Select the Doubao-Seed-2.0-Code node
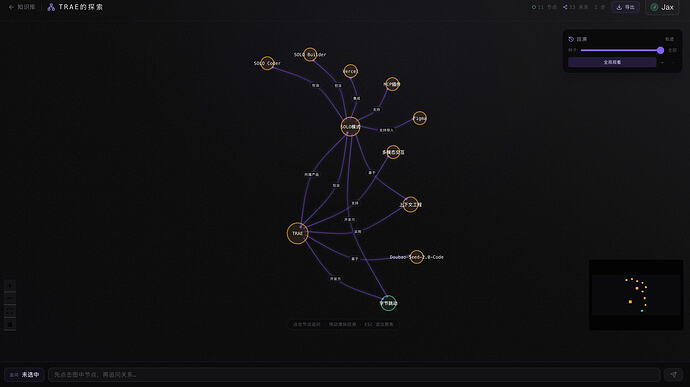690x387 pixels. [x=416, y=257]
